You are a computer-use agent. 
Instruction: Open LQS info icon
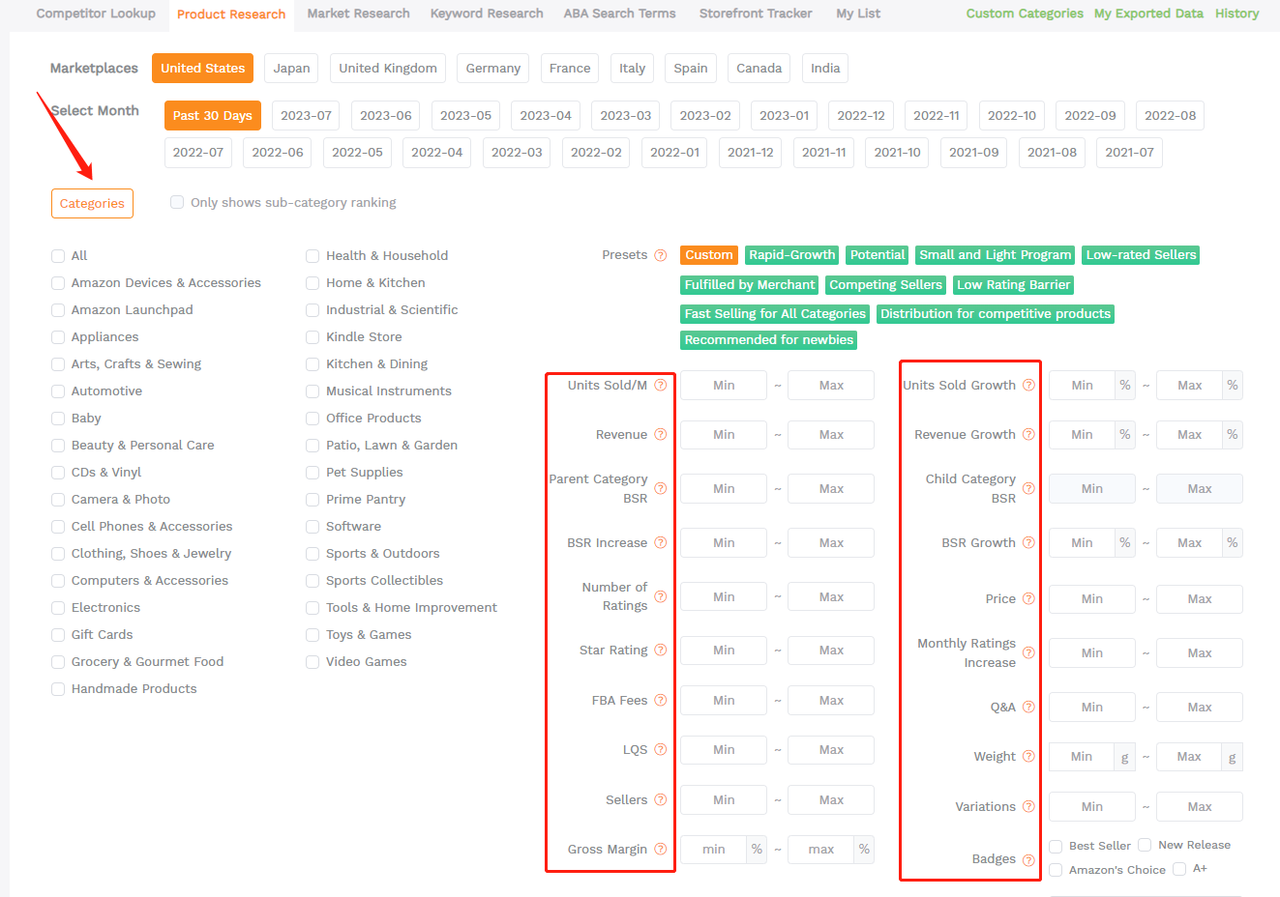click(660, 750)
